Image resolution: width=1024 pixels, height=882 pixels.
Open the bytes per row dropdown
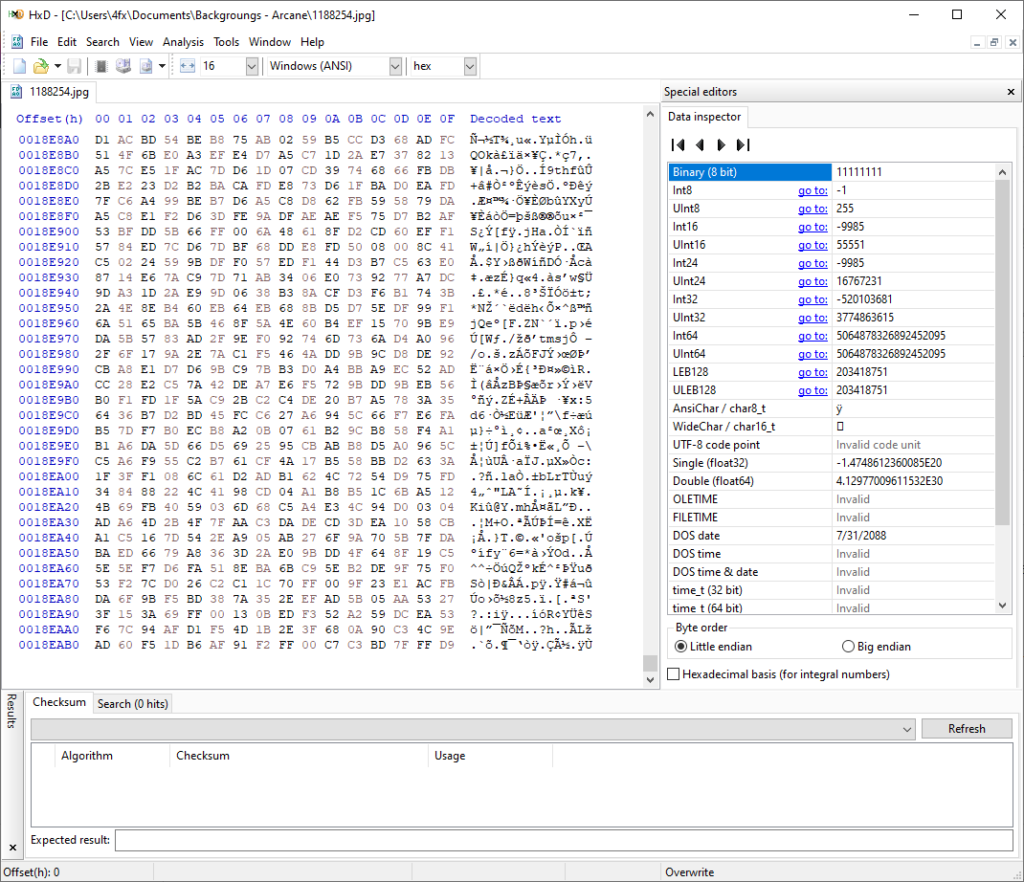pyautogui.click(x=250, y=66)
